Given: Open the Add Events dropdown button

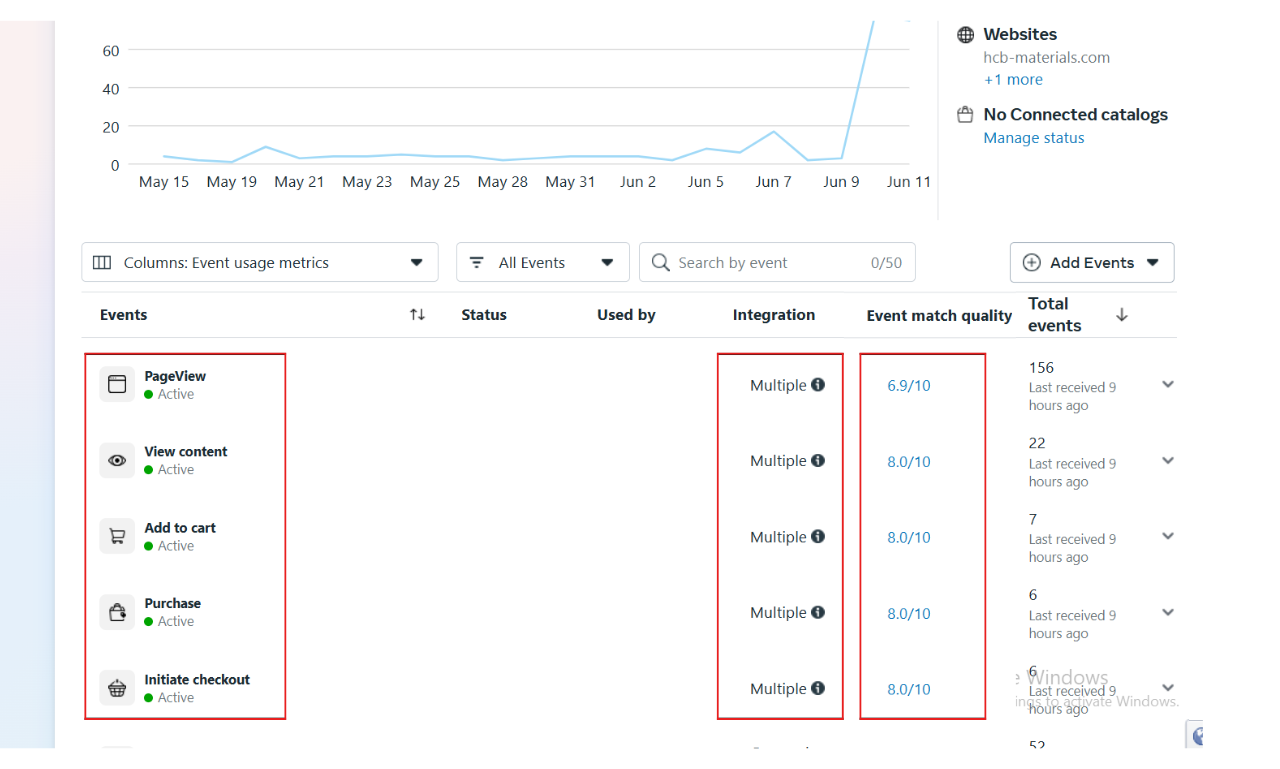Looking at the screenshot, I should coord(1091,263).
